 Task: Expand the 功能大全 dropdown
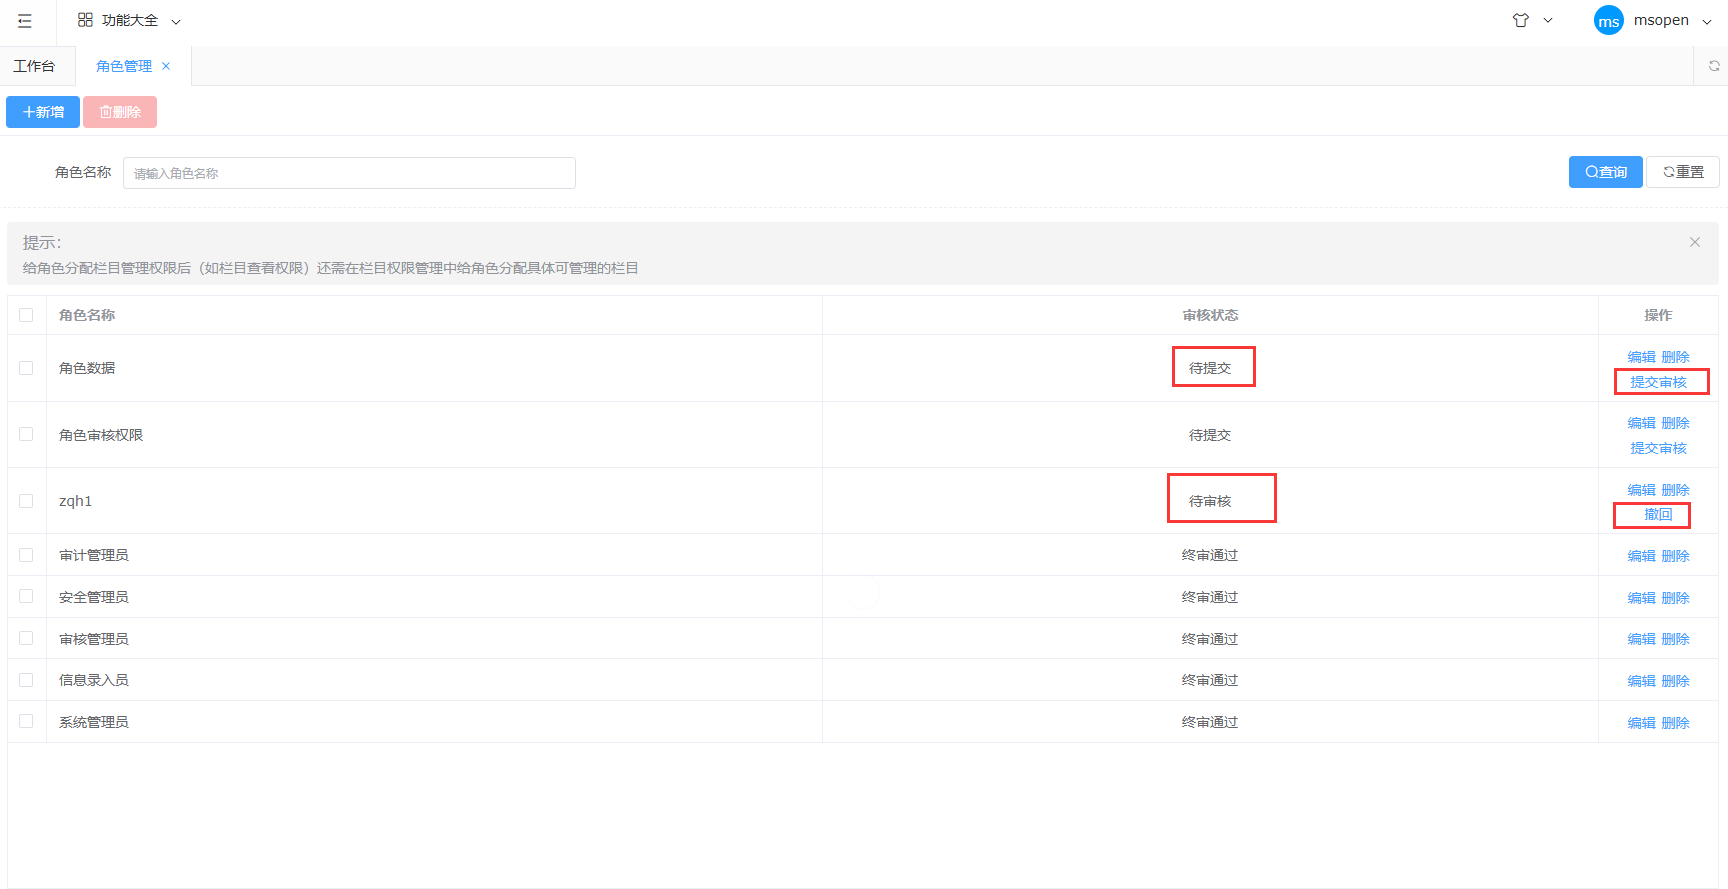click(x=176, y=21)
